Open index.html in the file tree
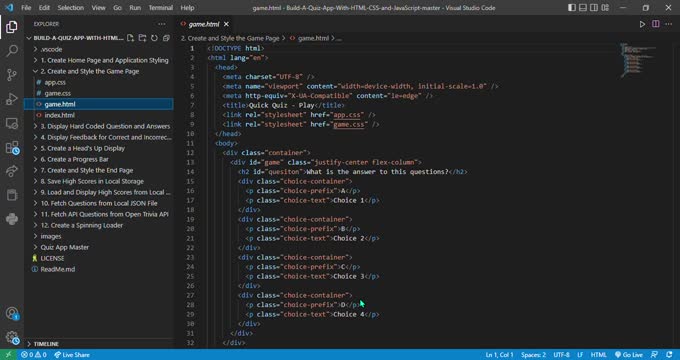The width and height of the screenshot is (680, 360). [x=99, y=115]
